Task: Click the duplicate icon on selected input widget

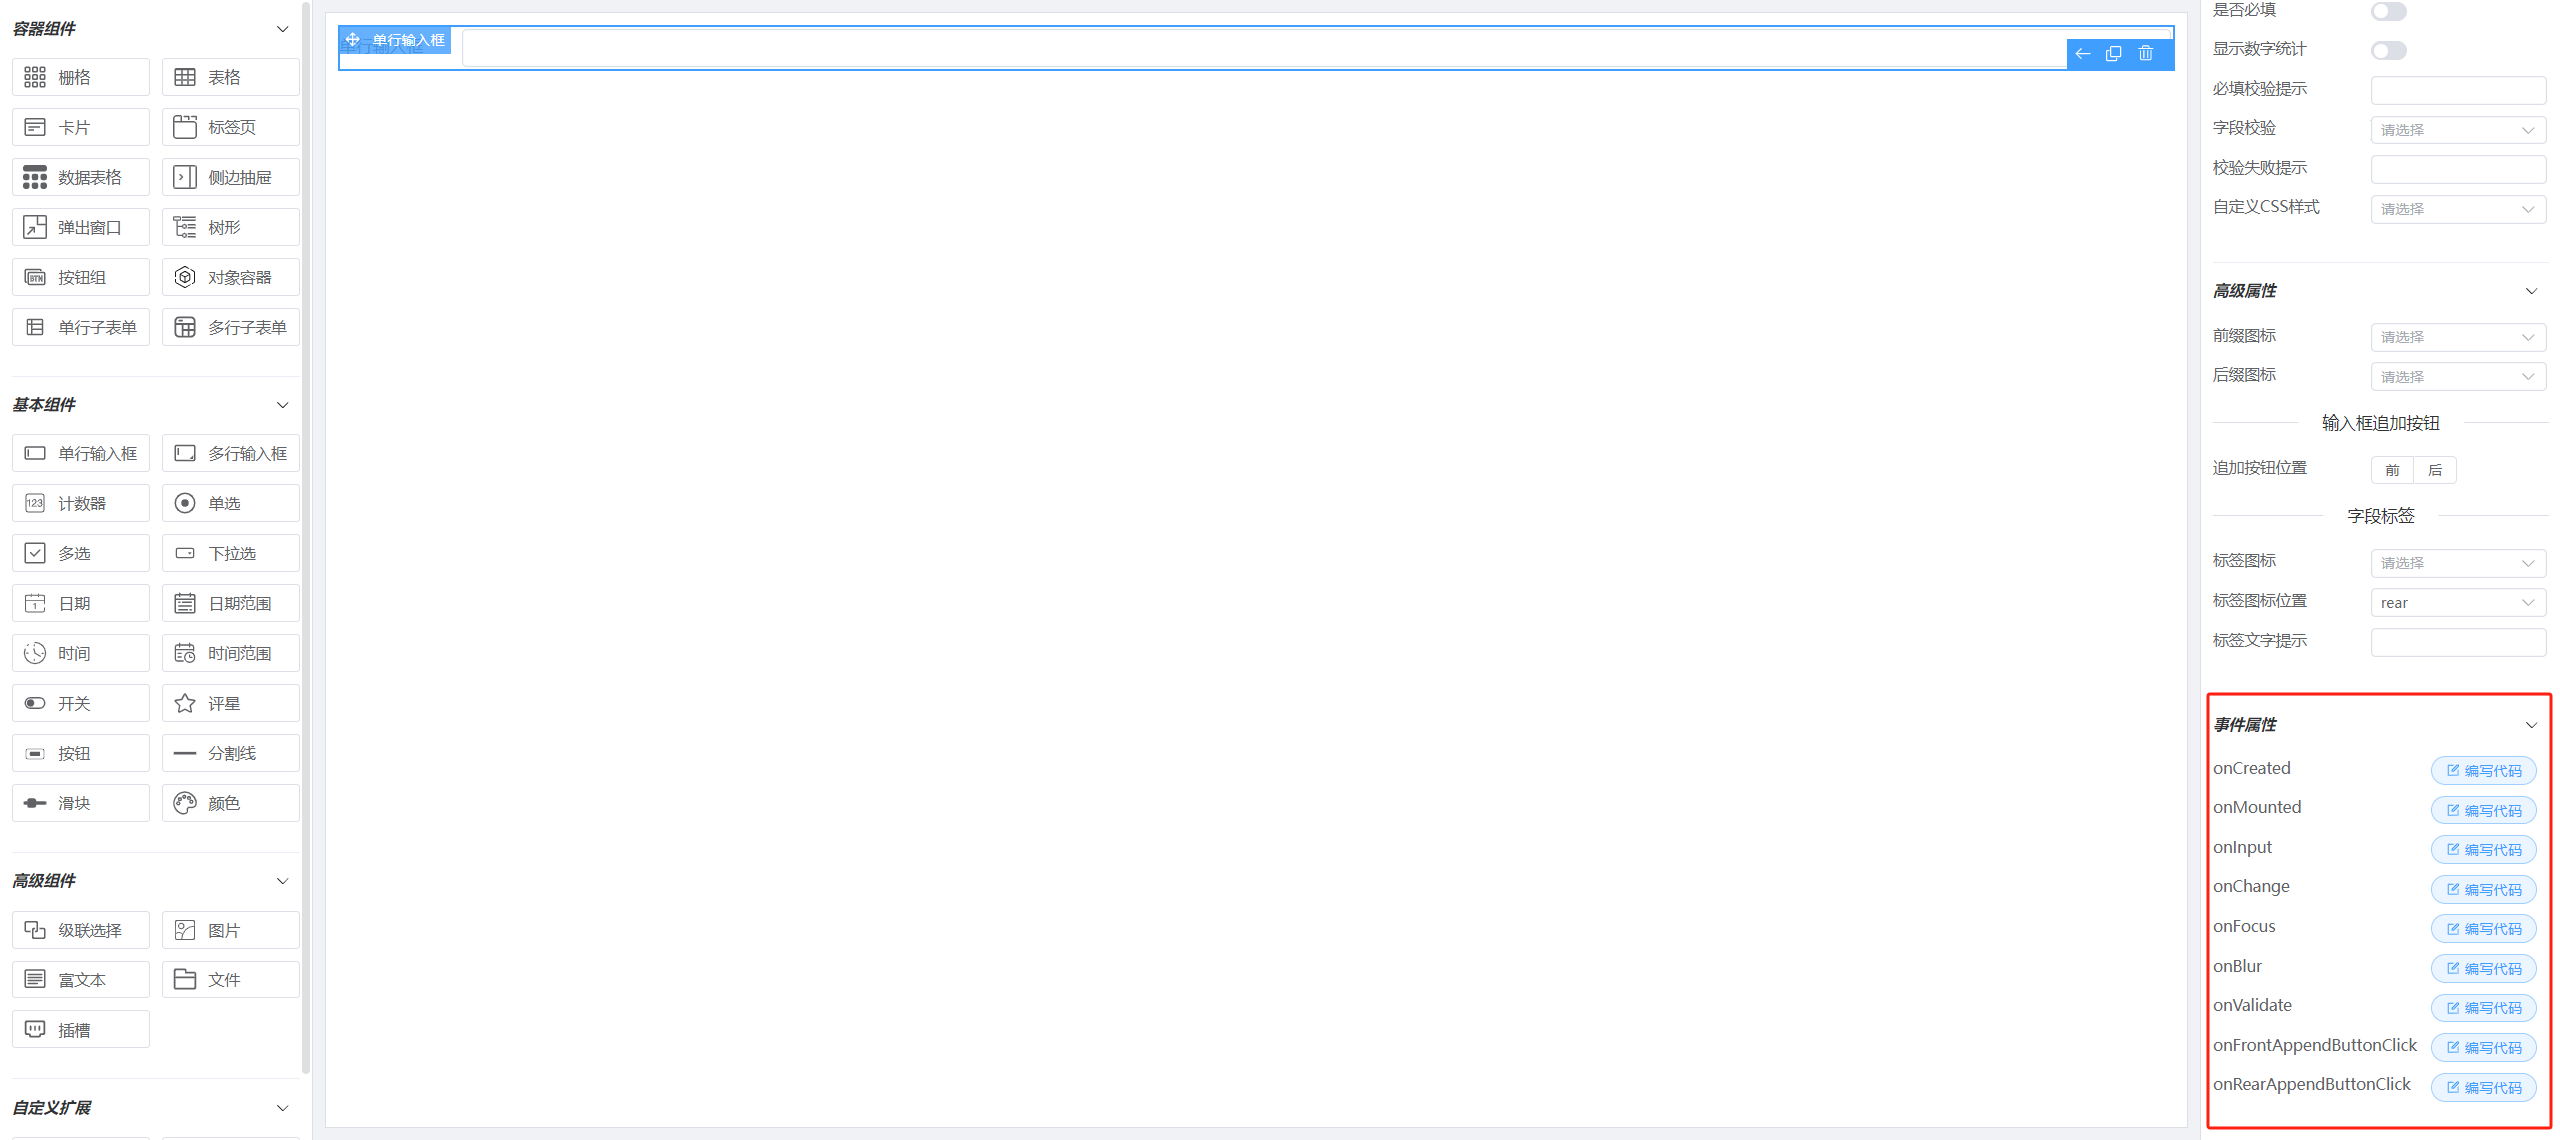Action: pyautogui.click(x=2113, y=54)
